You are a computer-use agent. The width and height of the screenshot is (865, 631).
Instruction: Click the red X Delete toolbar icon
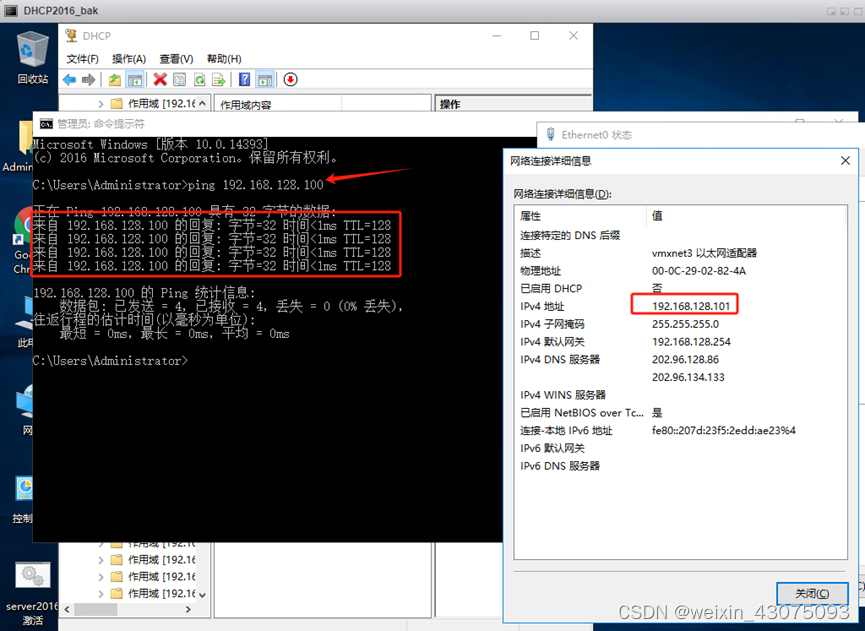pyautogui.click(x=160, y=80)
